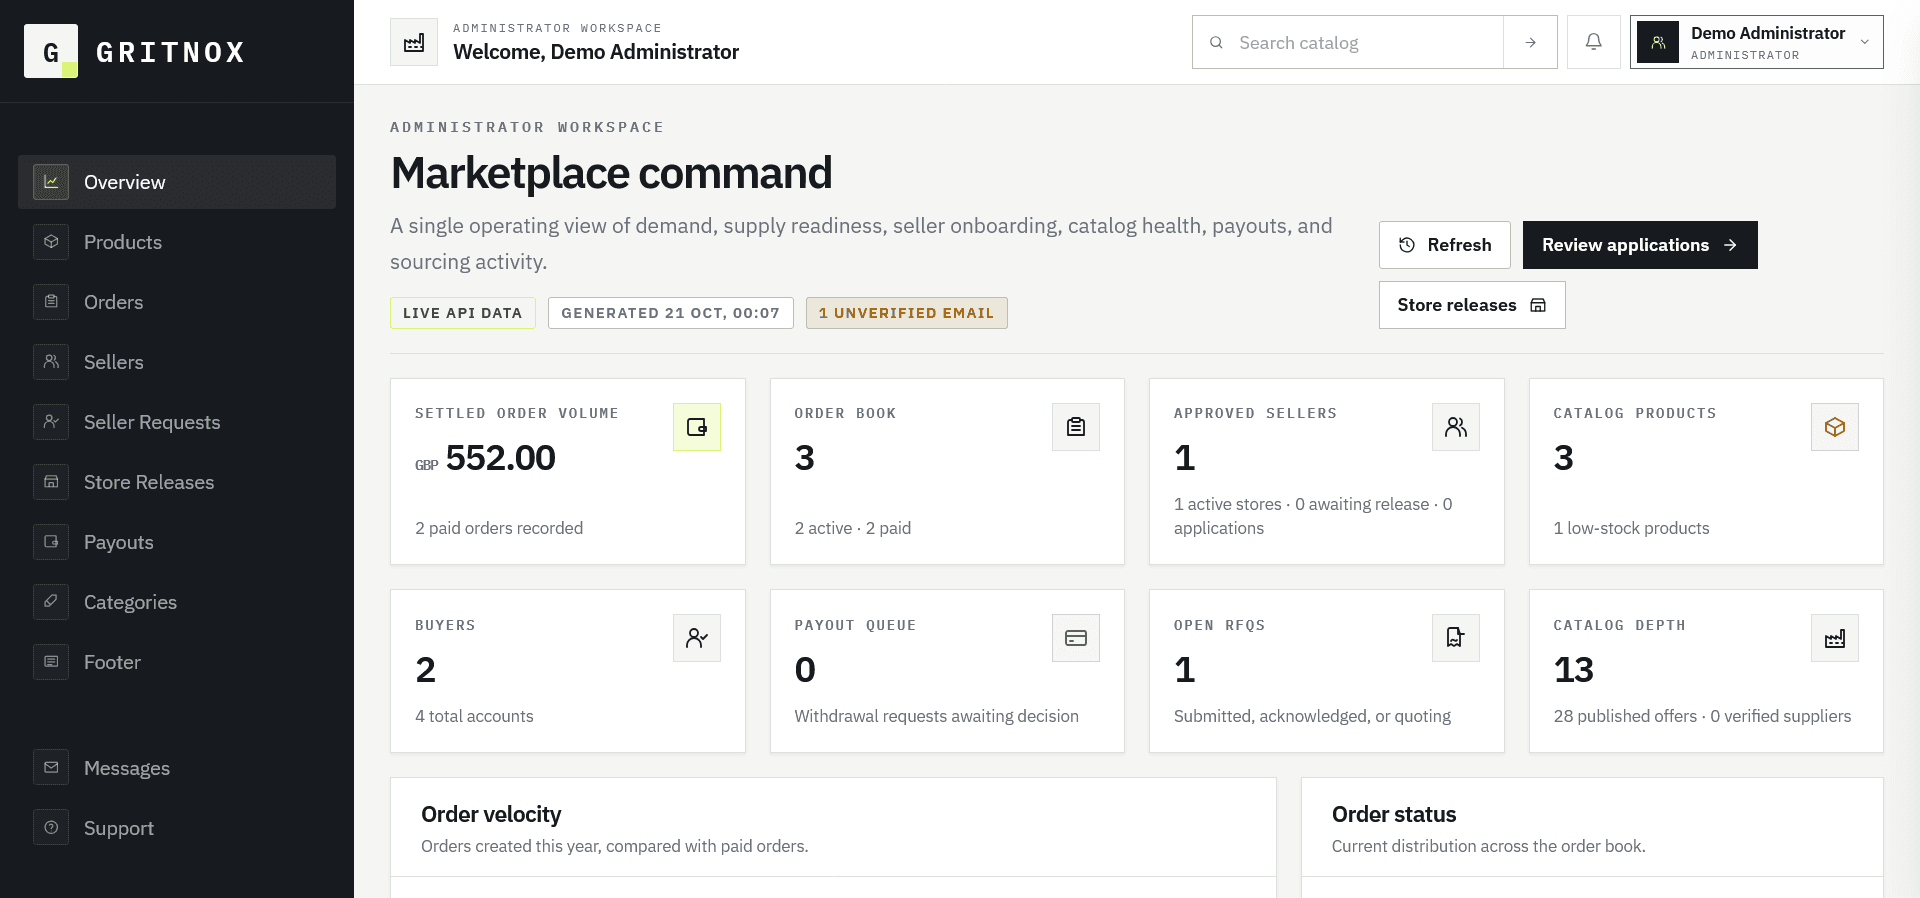Click the Refresh button
This screenshot has width=1920, height=898.
pyautogui.click(x=1445, y=245)
